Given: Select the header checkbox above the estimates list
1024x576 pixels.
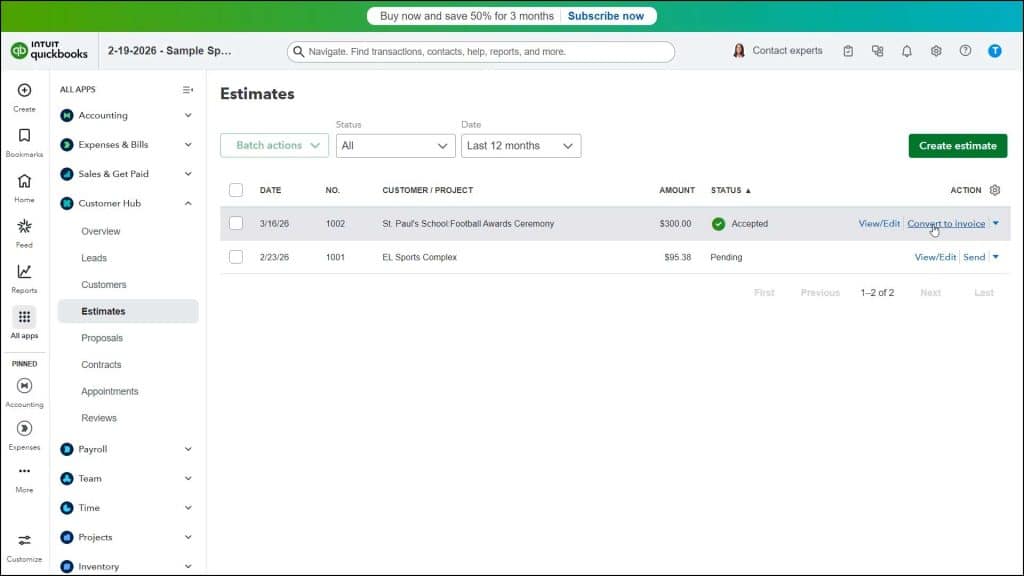Looking at the screenshot, I should click(236, 190).
